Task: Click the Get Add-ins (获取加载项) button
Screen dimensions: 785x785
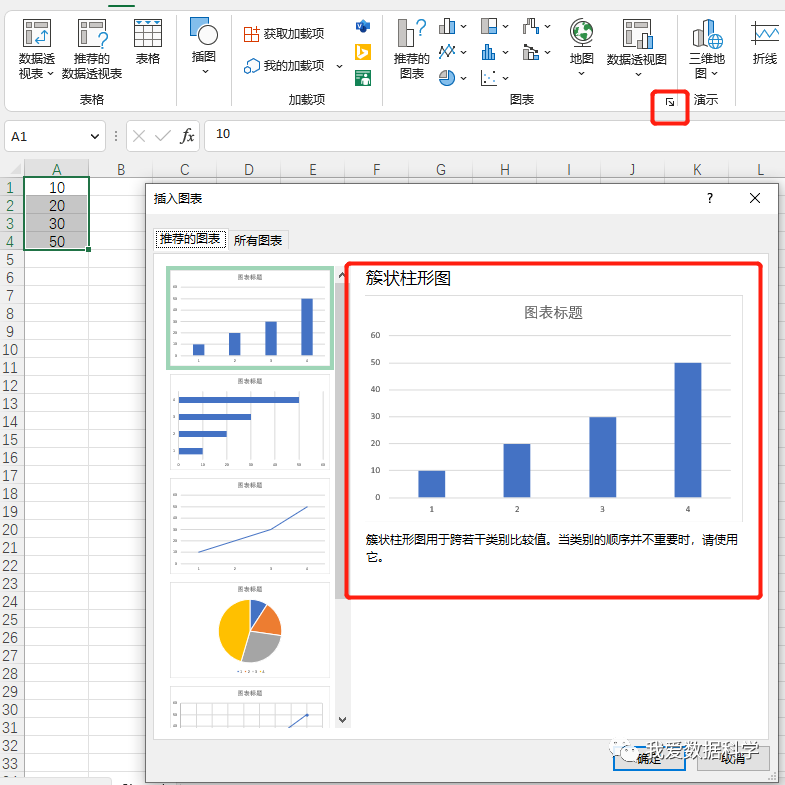Action: click(284, 34)
